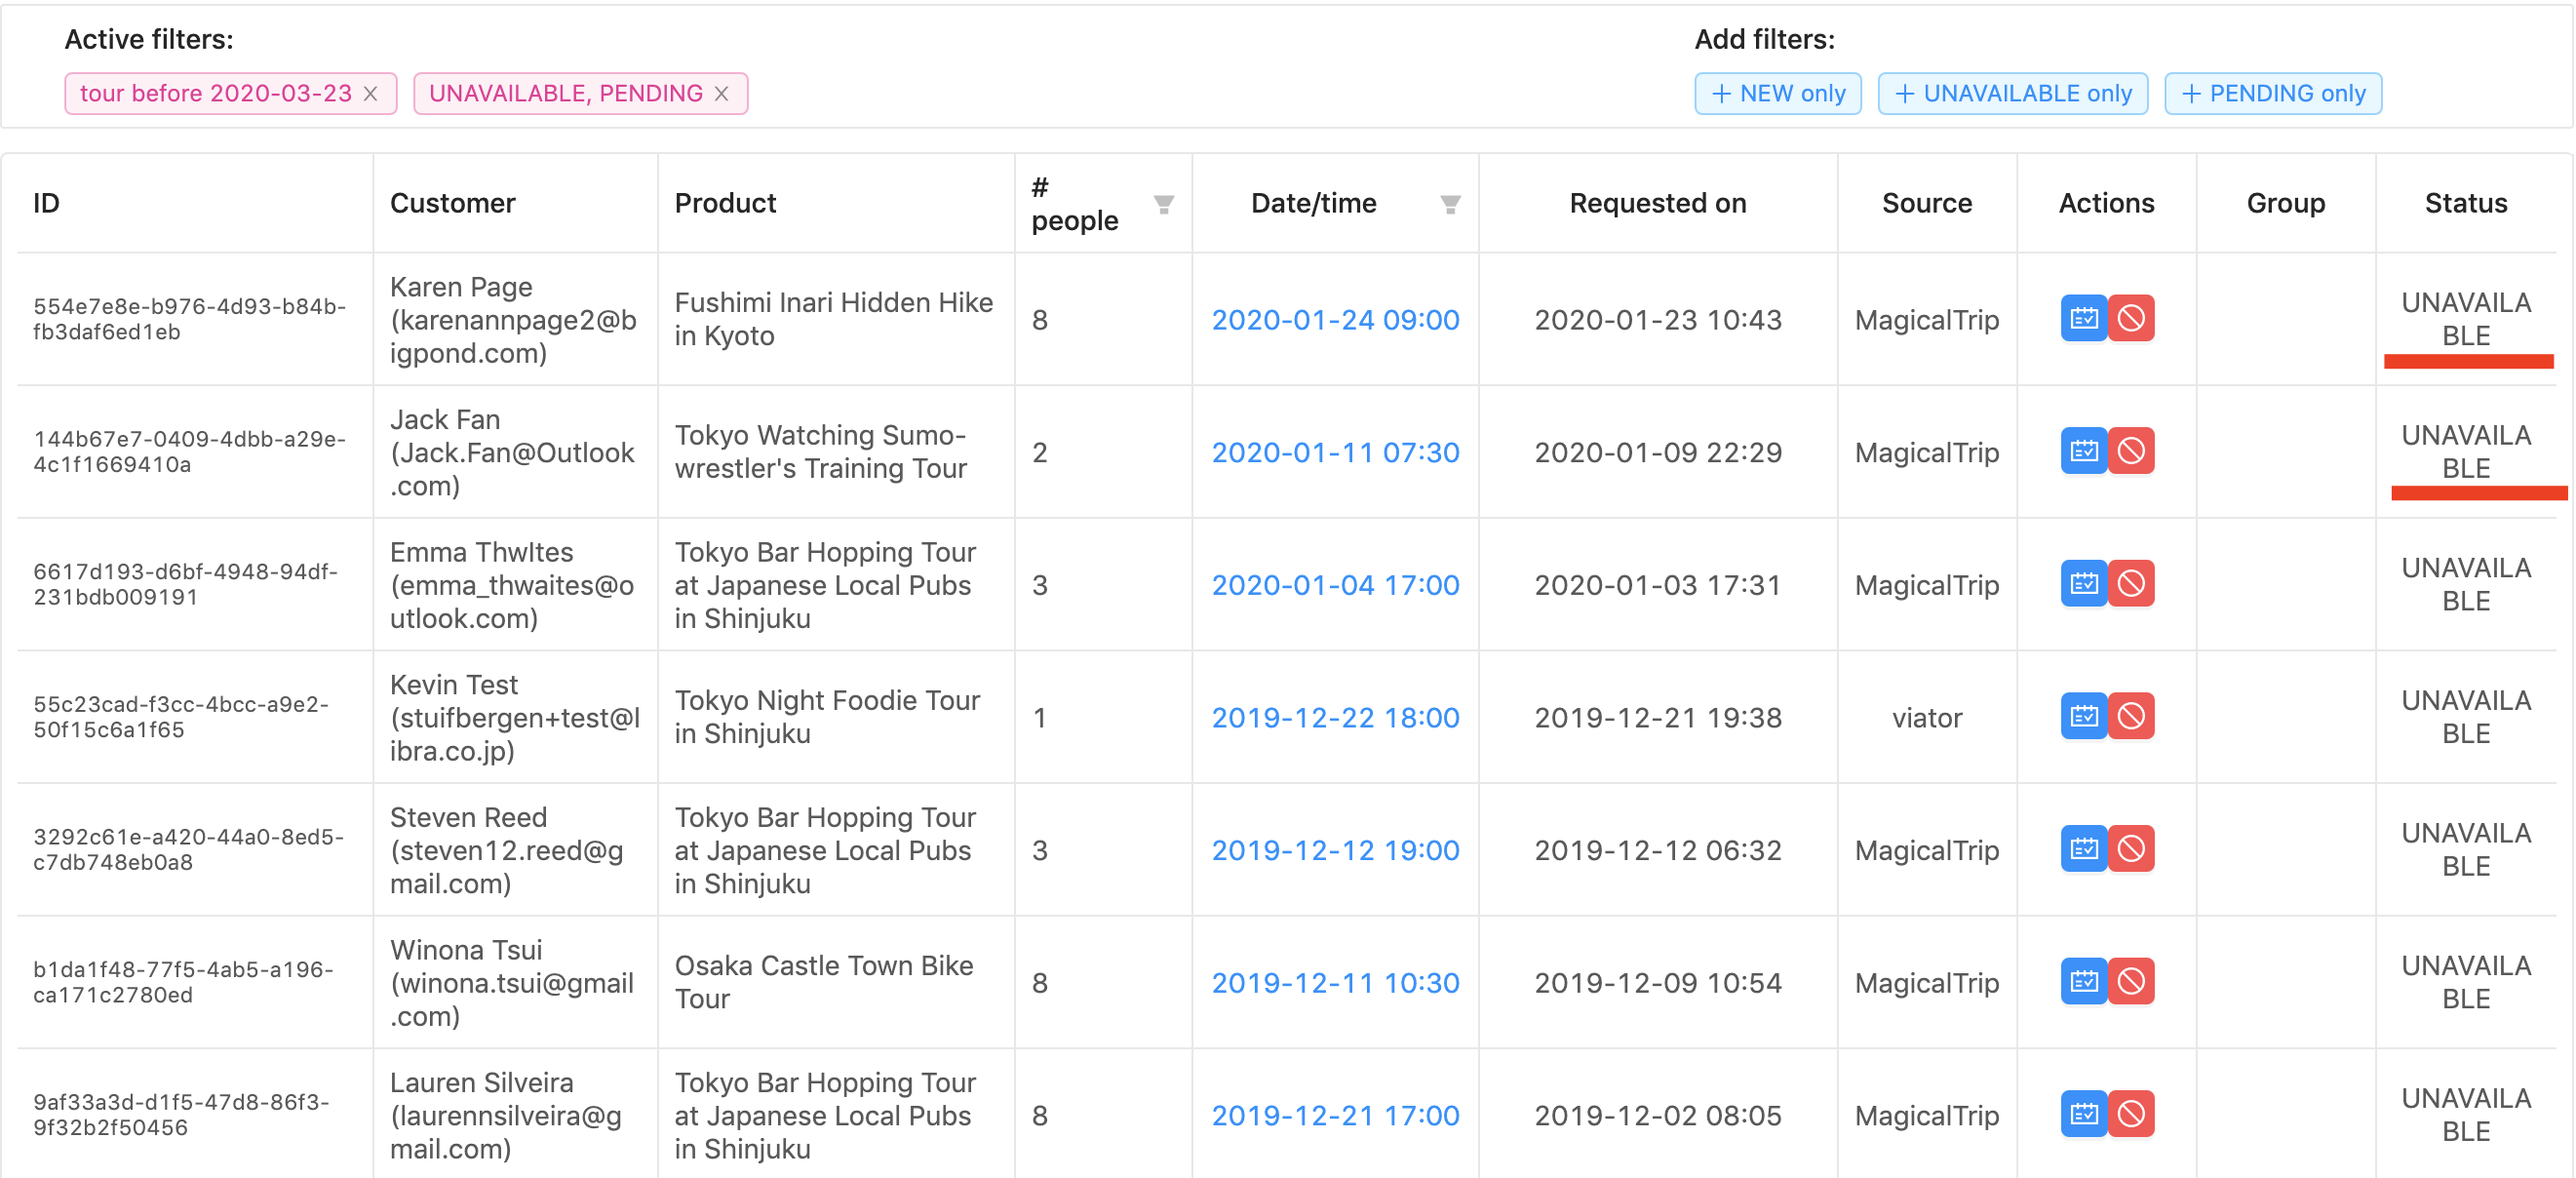Screen dimensions: 2576x1178
Task: Open the # people column filter
Action: pyautogui.click(x=1163, y=205)
